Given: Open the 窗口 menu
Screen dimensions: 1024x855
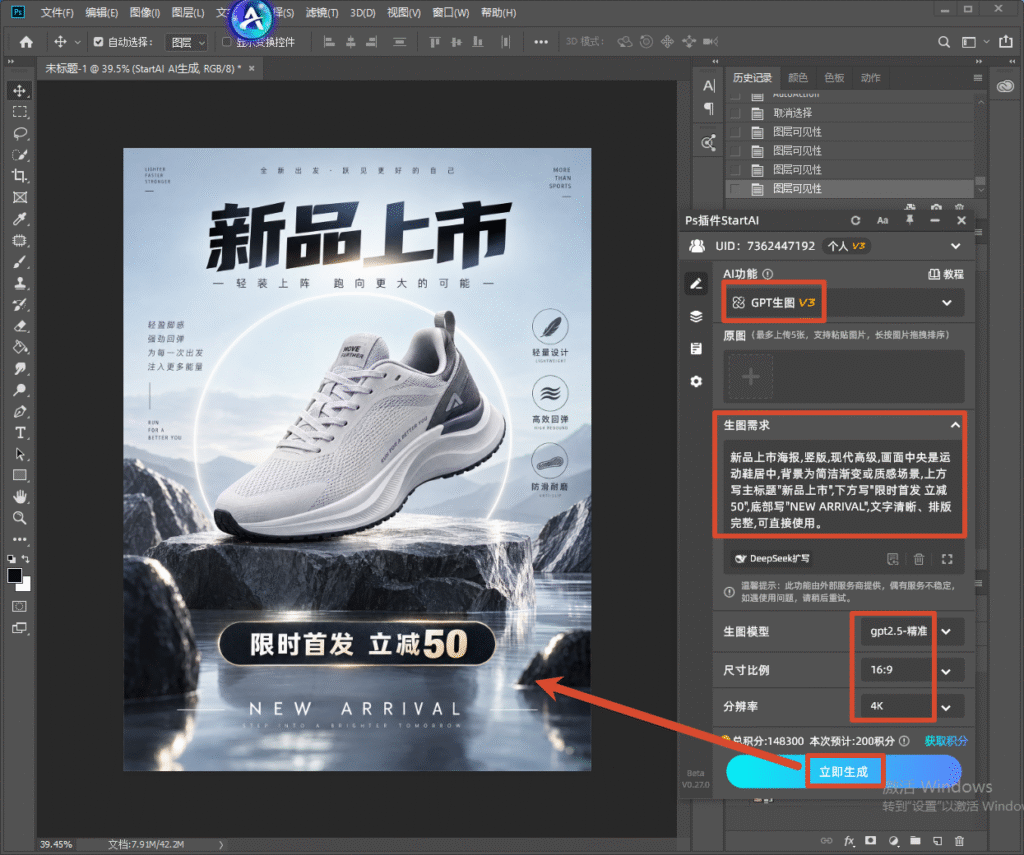Looking at the screenshot, I should (451, 12).
